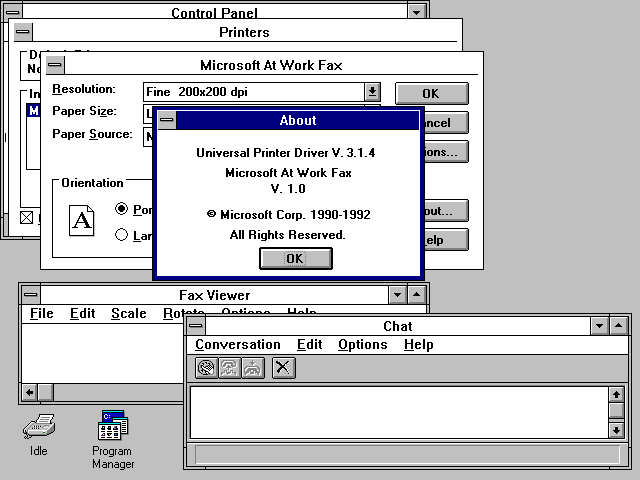Viewport: 640px width, 480px height.
Task: Open the Scale menu in Fax Viewer
Action: click(129, 313)
